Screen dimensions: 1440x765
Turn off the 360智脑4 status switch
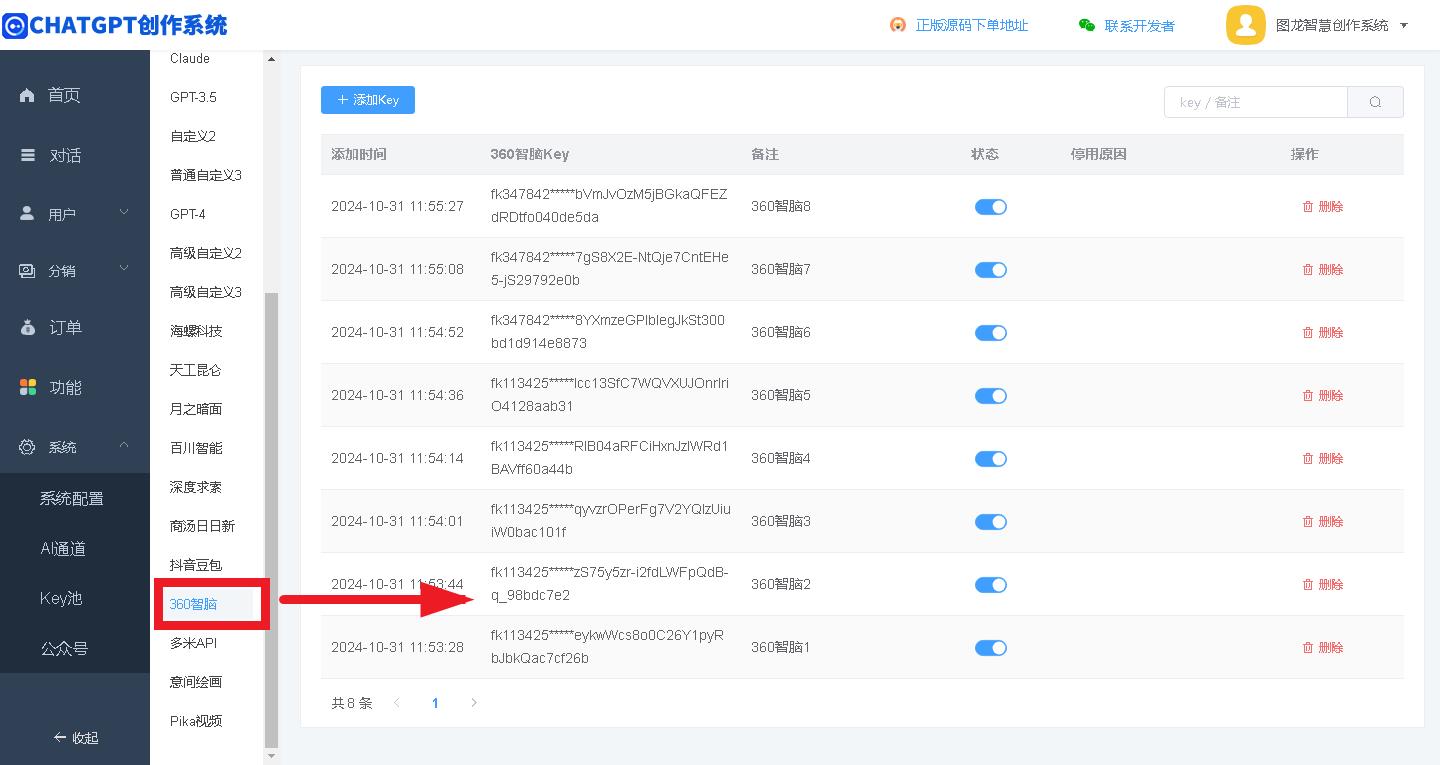(x=991, y=459)
